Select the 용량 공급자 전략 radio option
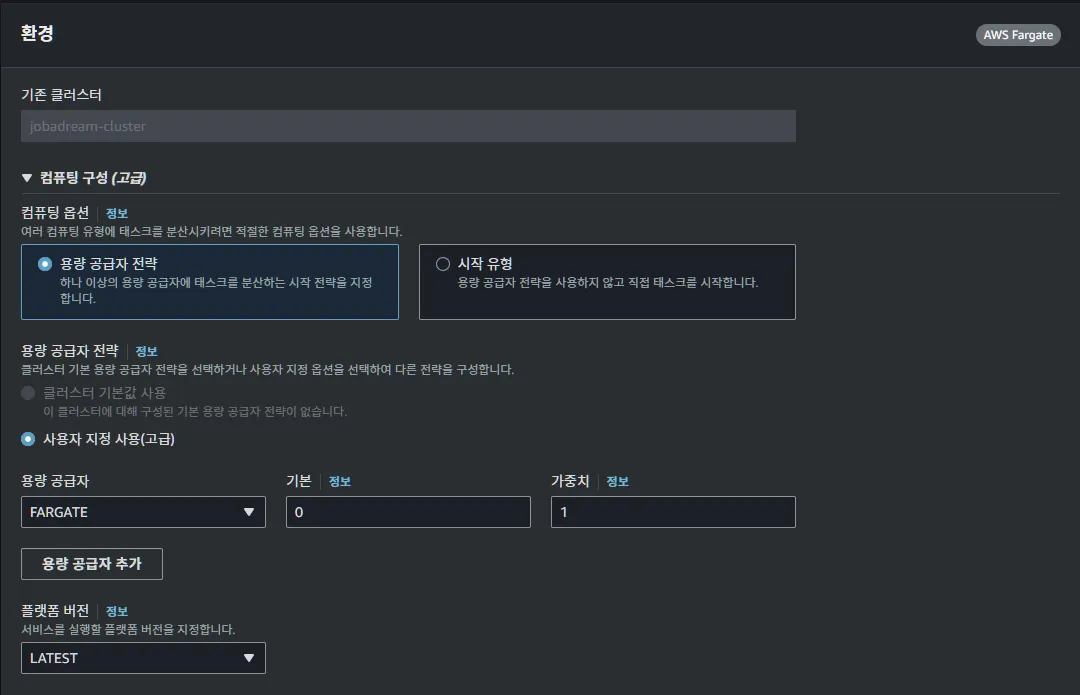Screen dimensions: 1080x695 click(x=44, y=264)
